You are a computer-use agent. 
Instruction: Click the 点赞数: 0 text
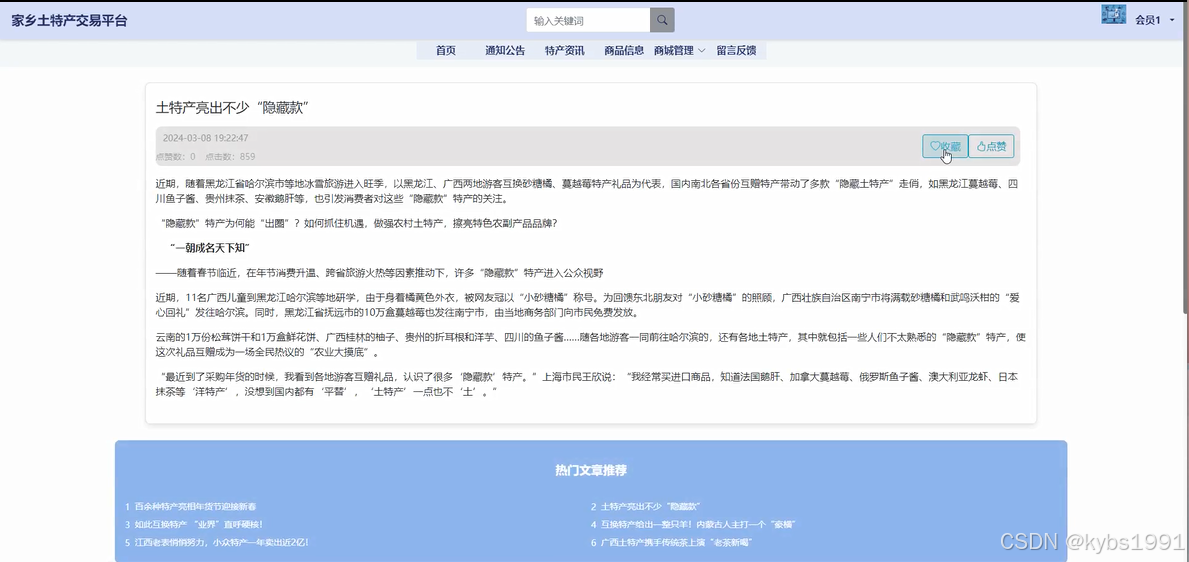point(176,157)
